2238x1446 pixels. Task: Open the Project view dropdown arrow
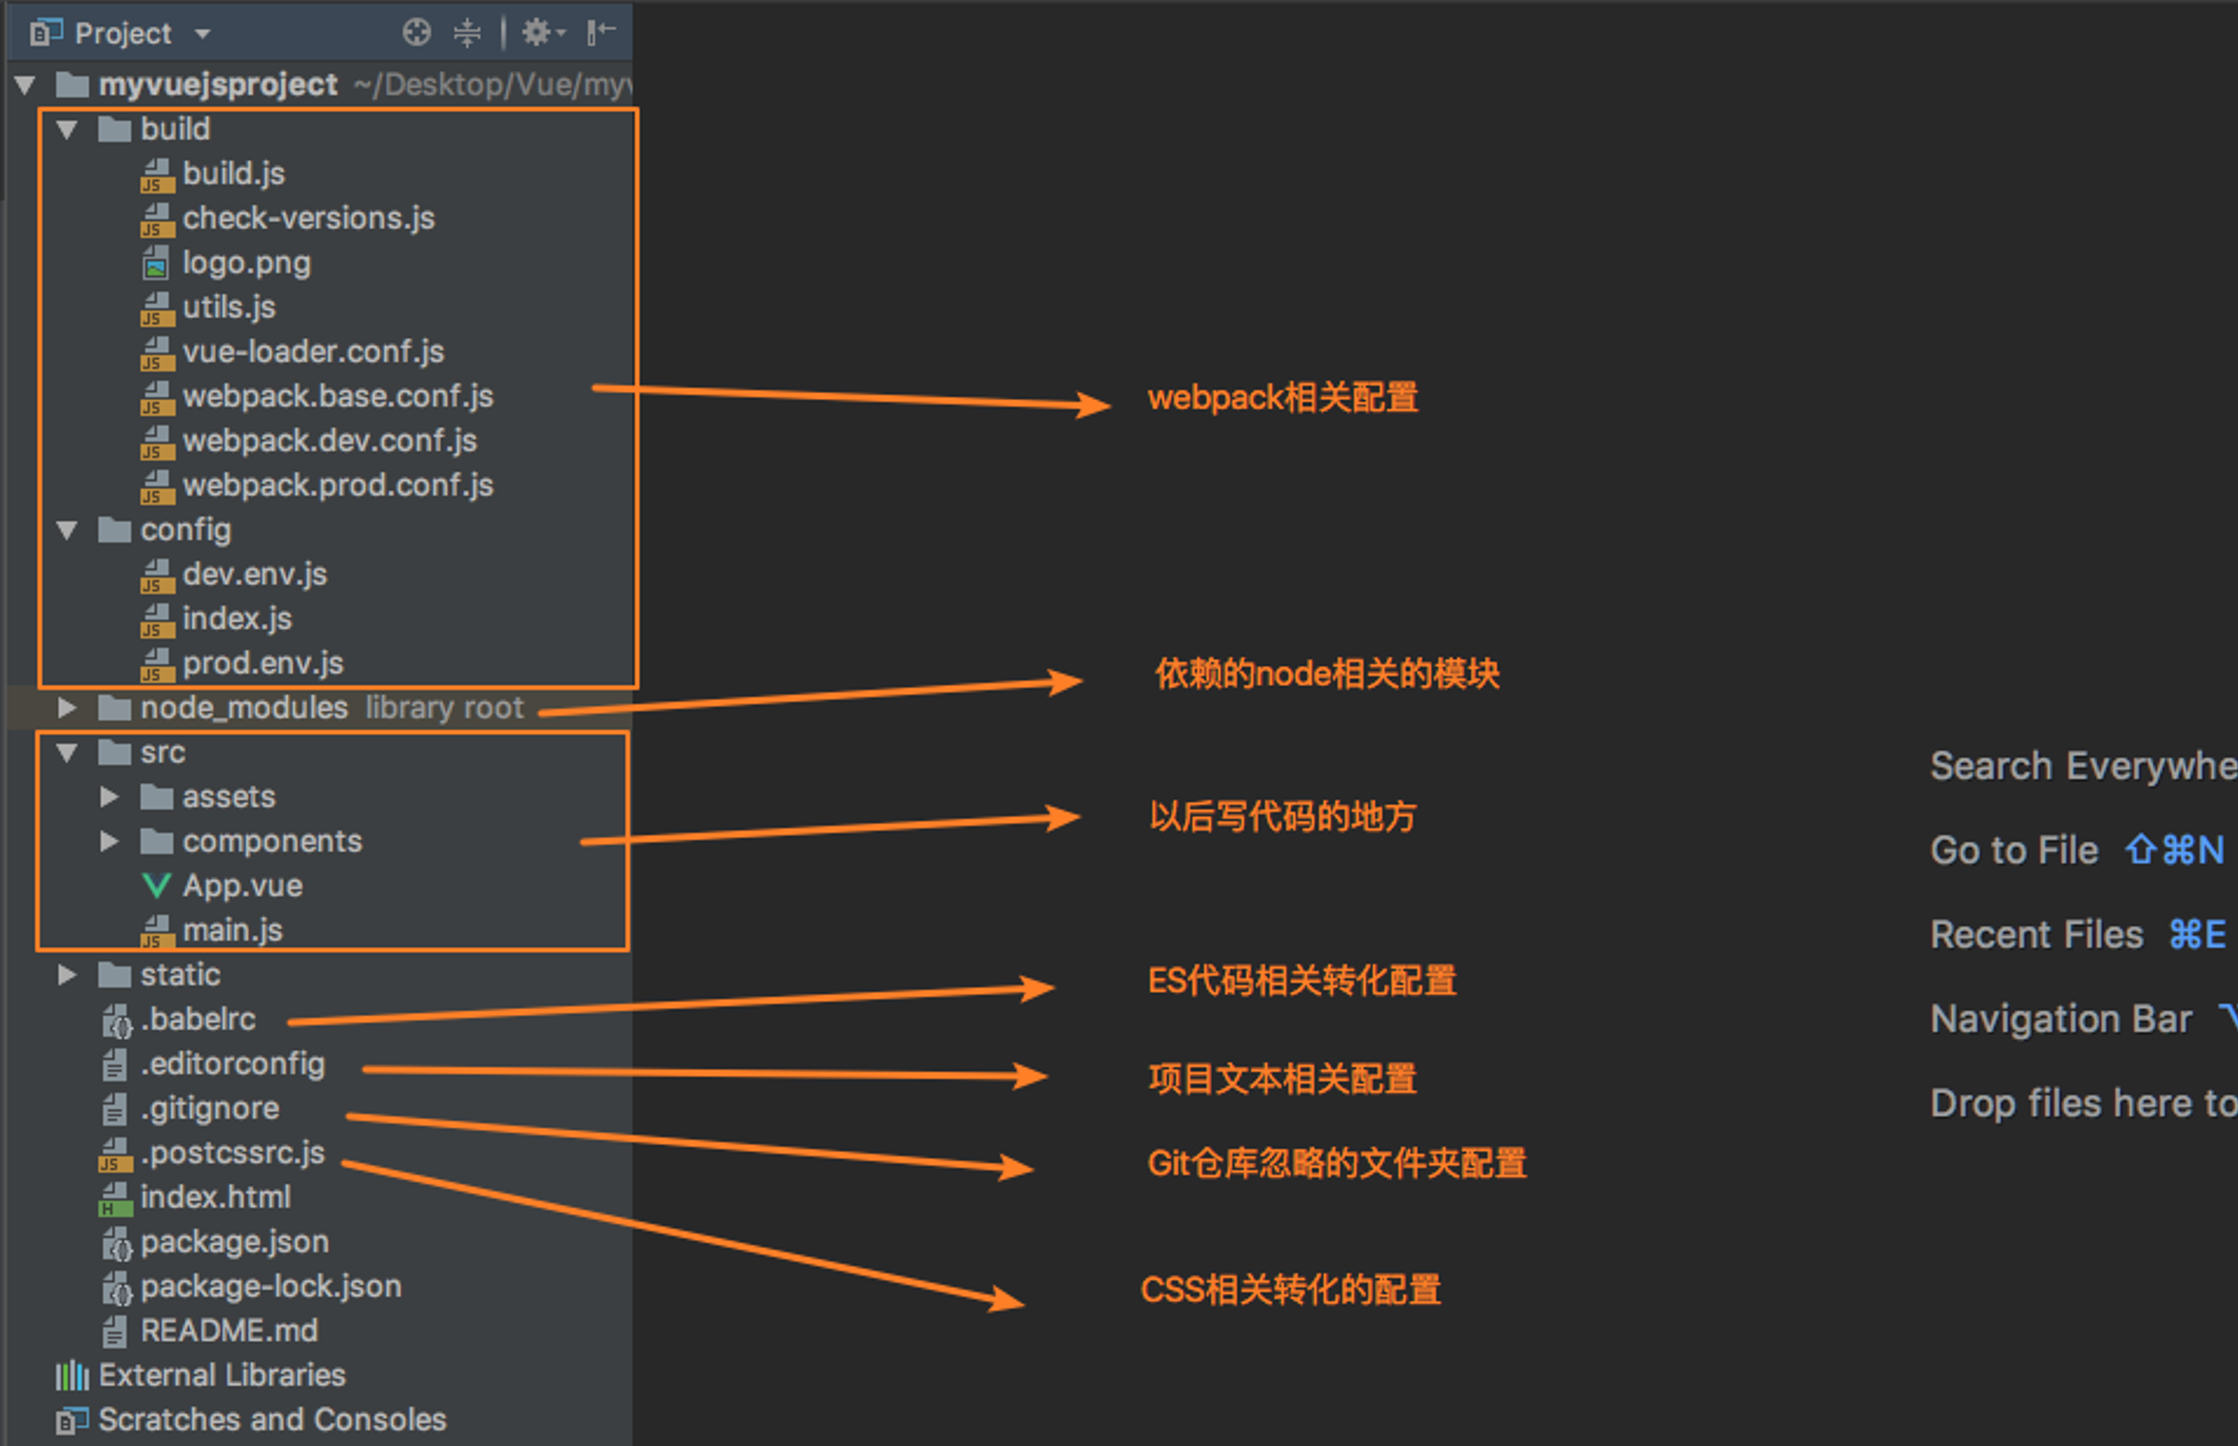pos(203,34)
